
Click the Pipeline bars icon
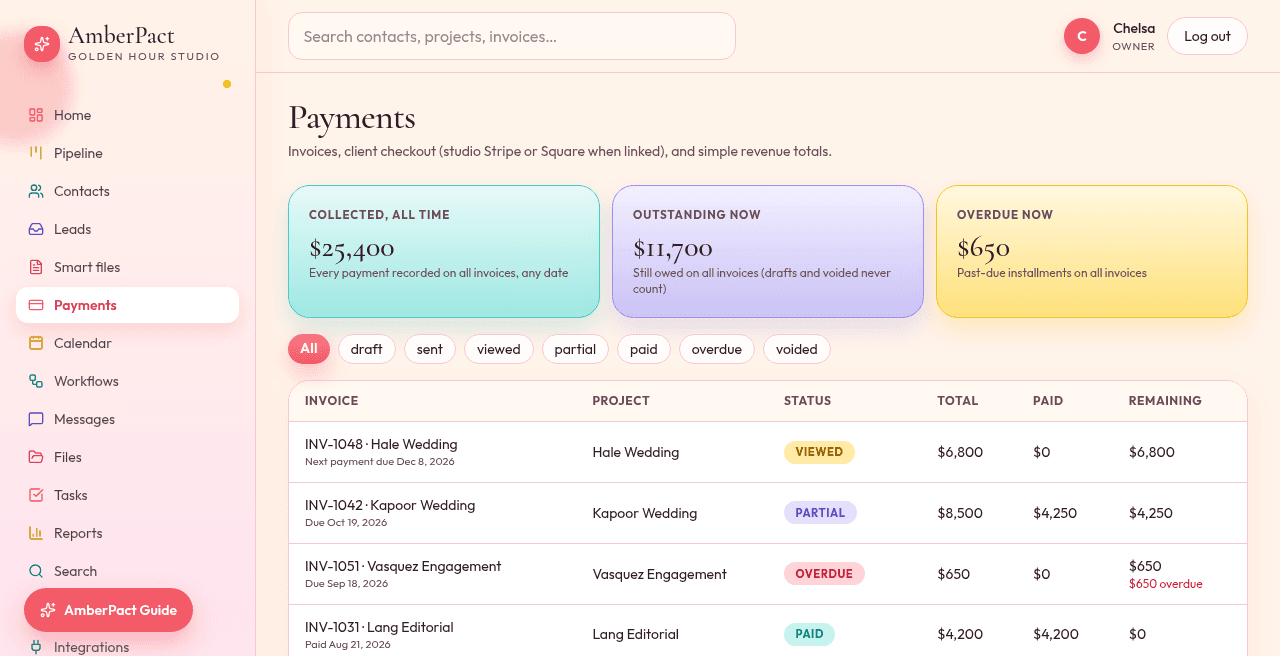coord(36,153)
